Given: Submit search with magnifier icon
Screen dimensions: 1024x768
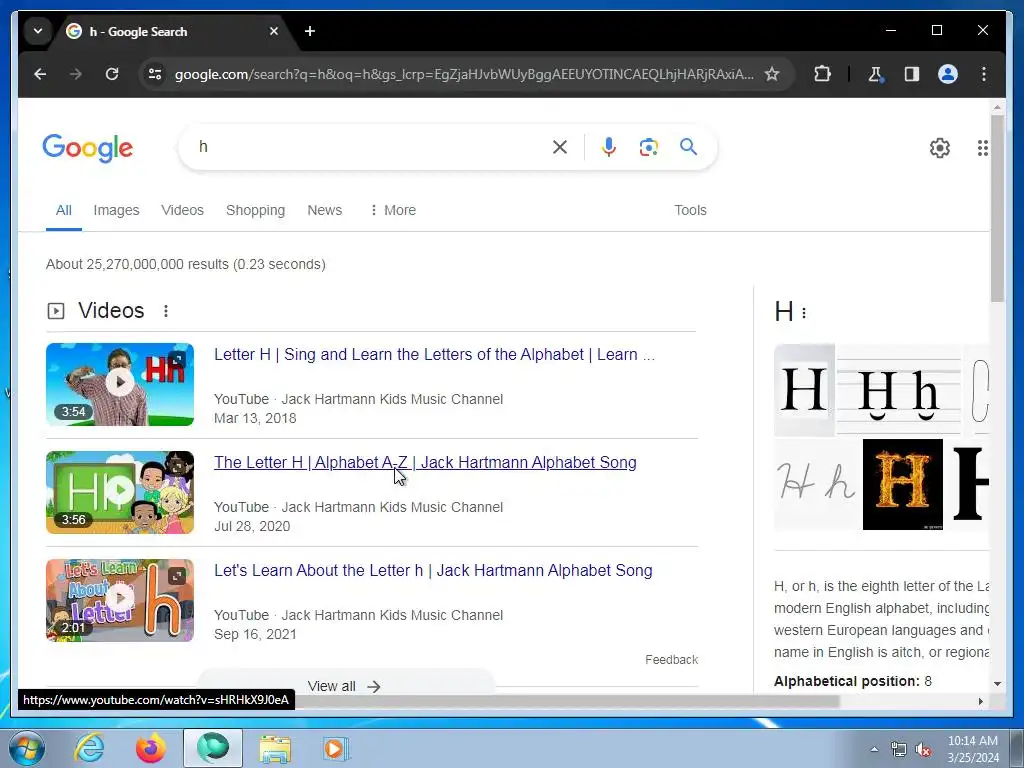Looking at the screenshot, I should (x=688, y=147).
